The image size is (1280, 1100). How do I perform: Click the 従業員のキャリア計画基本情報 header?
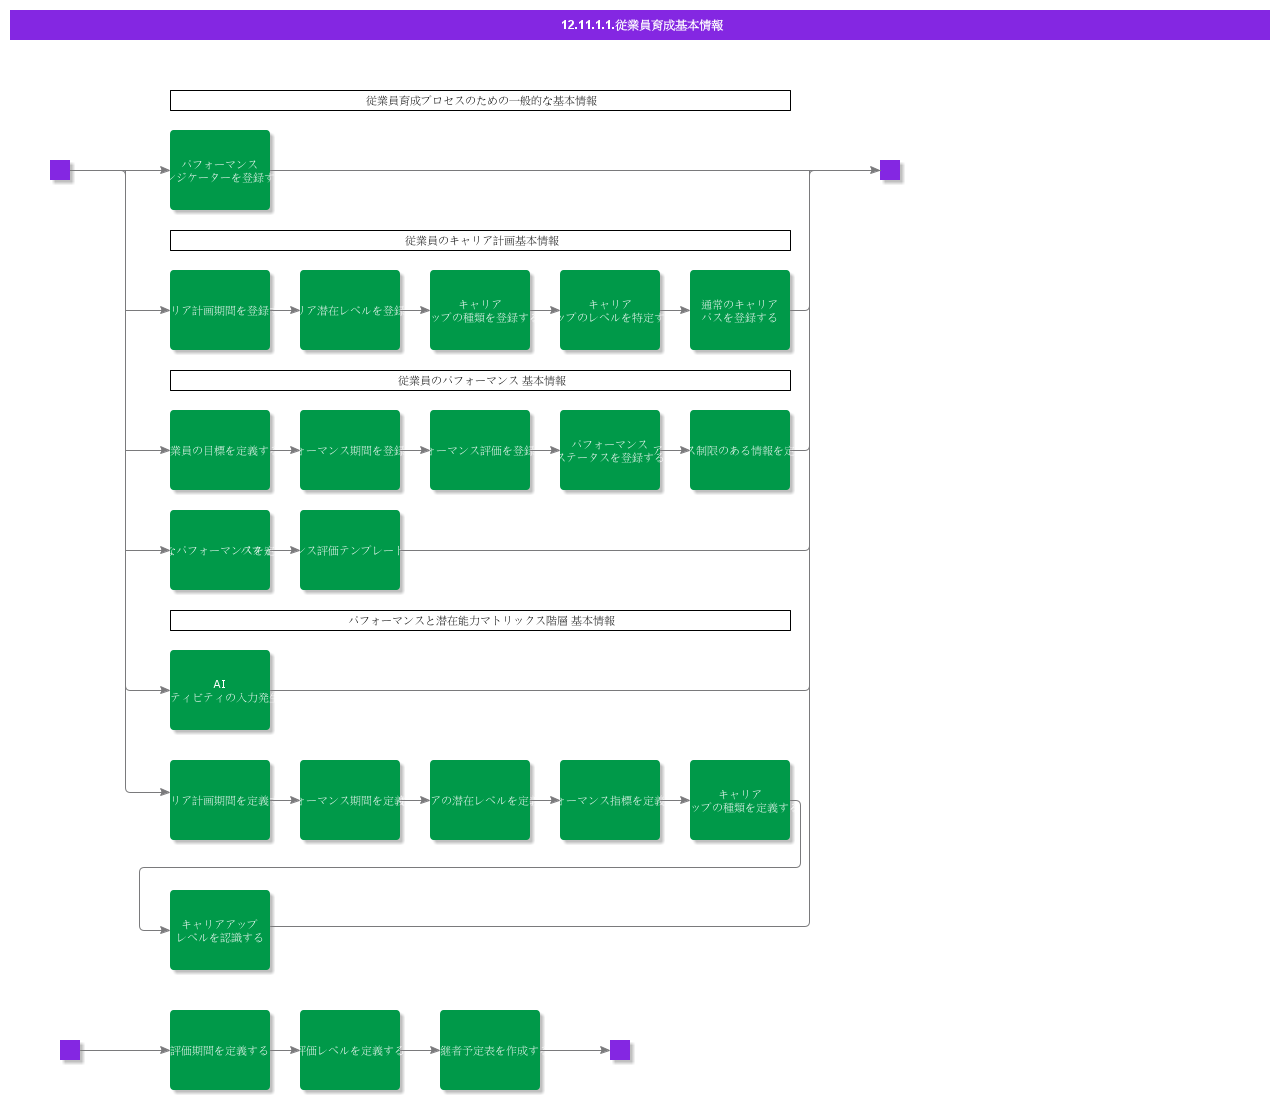(480, 240)
